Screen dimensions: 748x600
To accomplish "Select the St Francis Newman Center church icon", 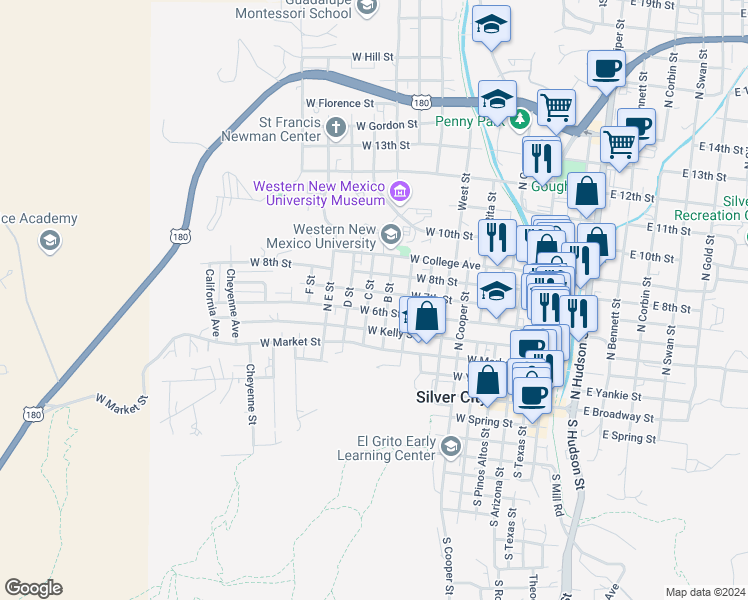I will pos(336,128).
